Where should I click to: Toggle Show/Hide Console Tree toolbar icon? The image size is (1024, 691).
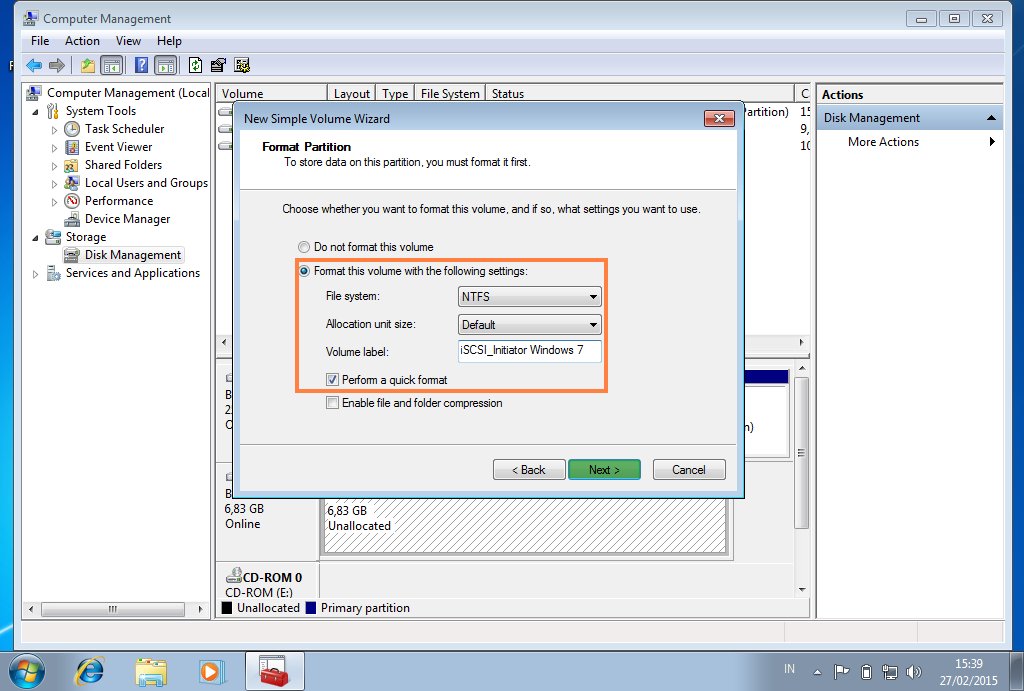coord(112,65)
